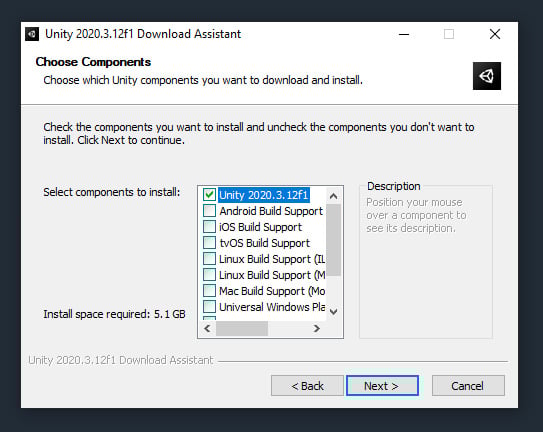Click the Unity logo in the header
This screenshot has height=432, width=543.
[x=487, y=76]
